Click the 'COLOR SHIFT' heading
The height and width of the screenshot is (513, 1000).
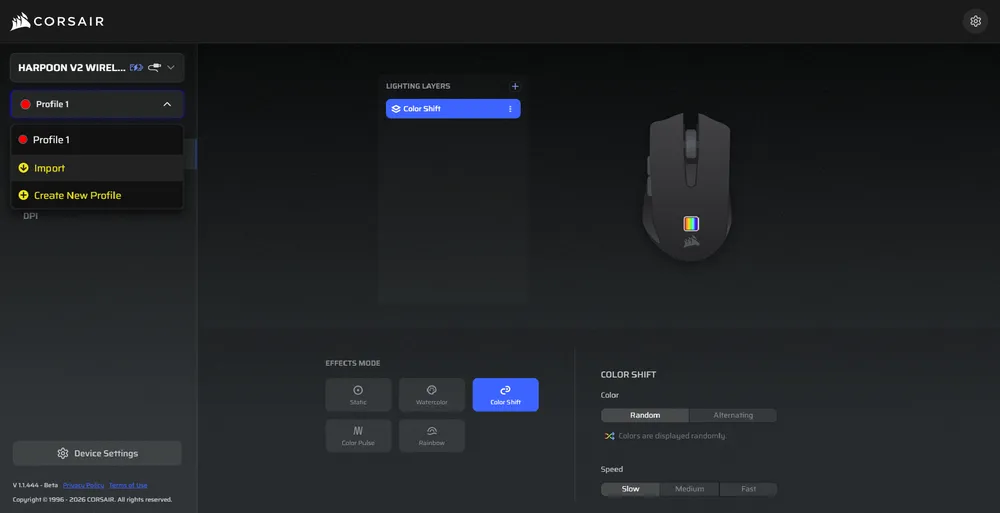(x=628, y=375)
